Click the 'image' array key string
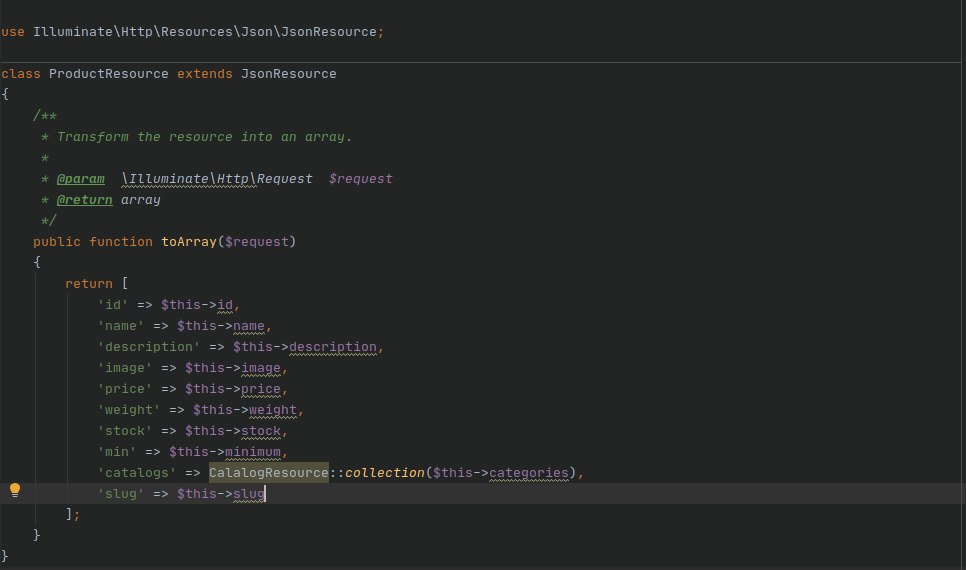 tap(124, 368)
